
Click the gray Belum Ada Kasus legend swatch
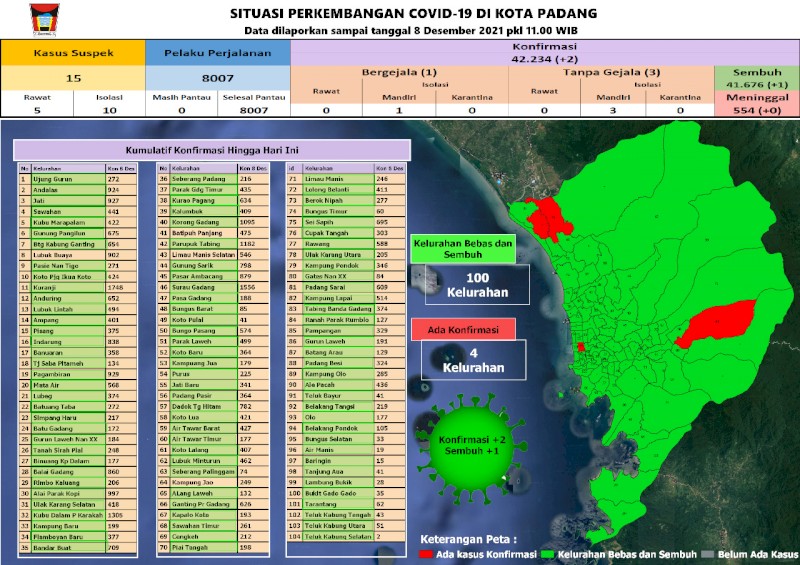click(707, 554)
